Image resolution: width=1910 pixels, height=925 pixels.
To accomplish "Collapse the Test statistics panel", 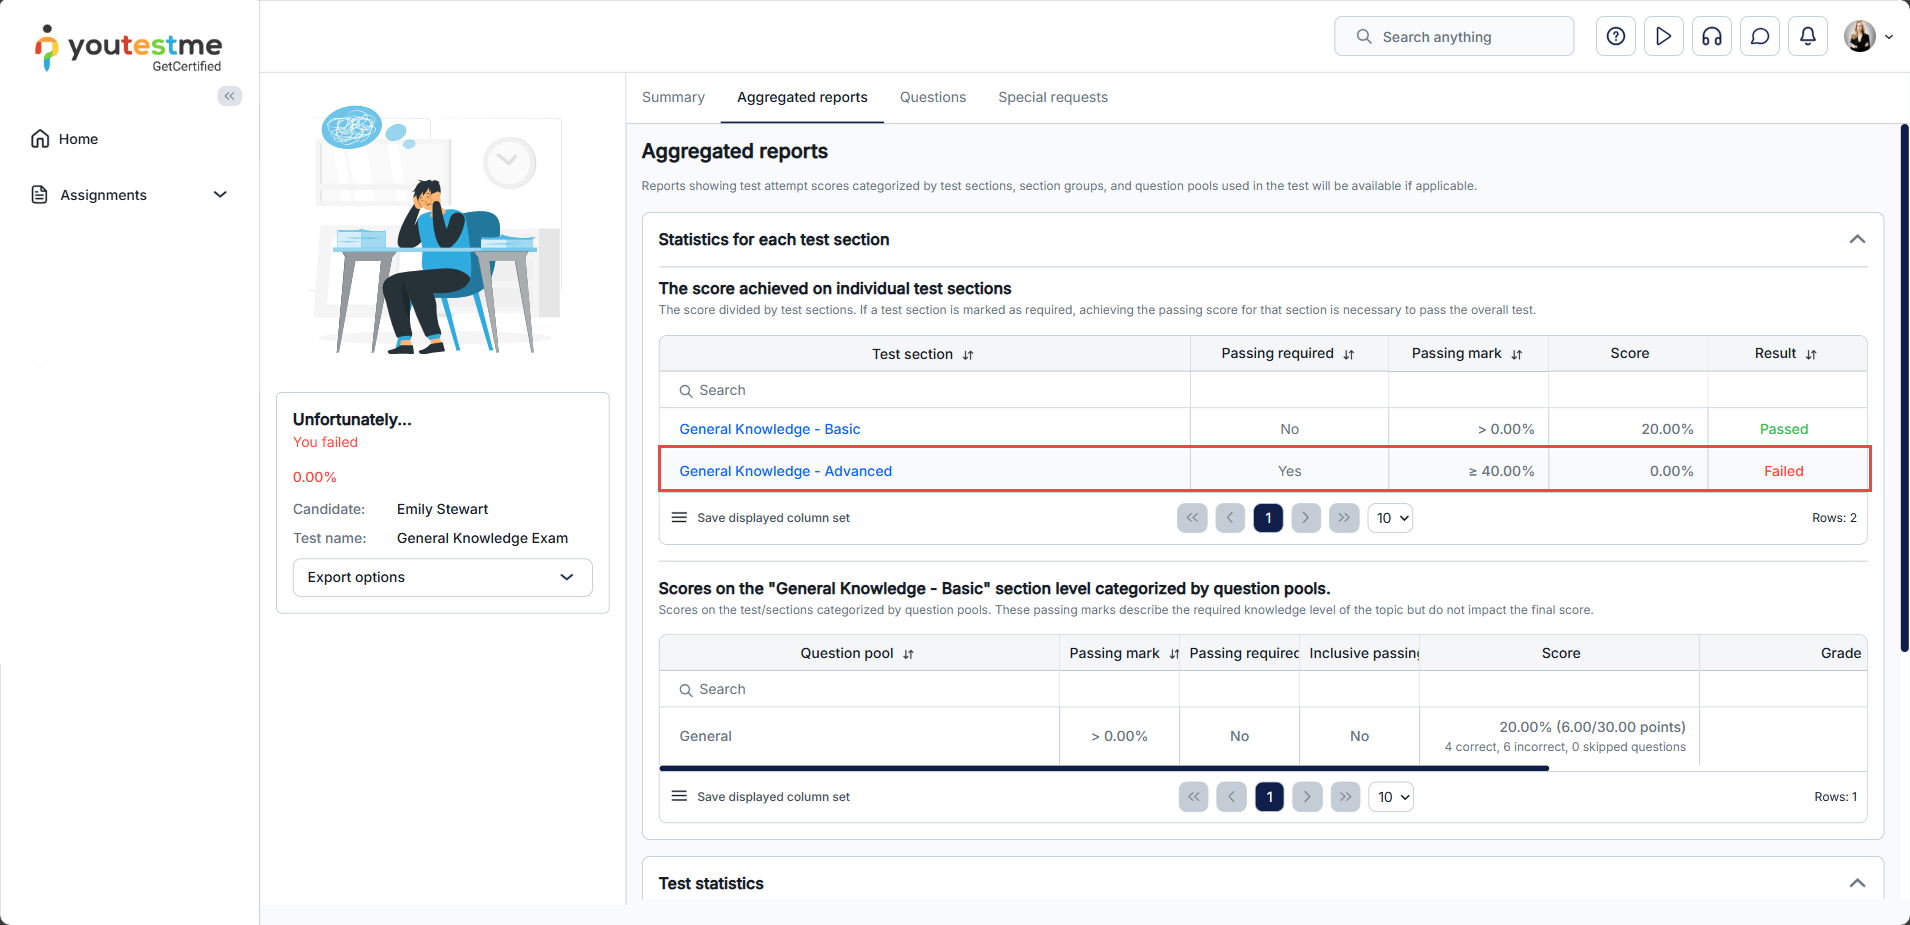I will (x=1857, y=883).
